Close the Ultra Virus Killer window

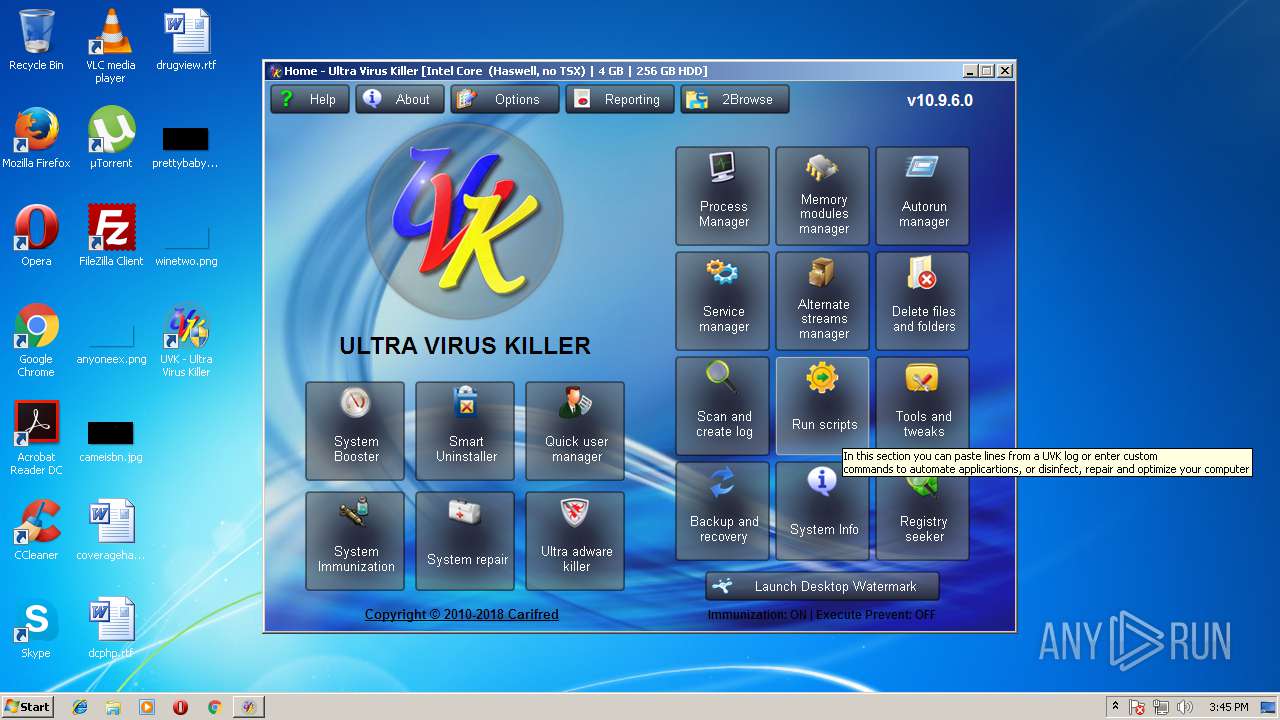tap(1005, 71)
